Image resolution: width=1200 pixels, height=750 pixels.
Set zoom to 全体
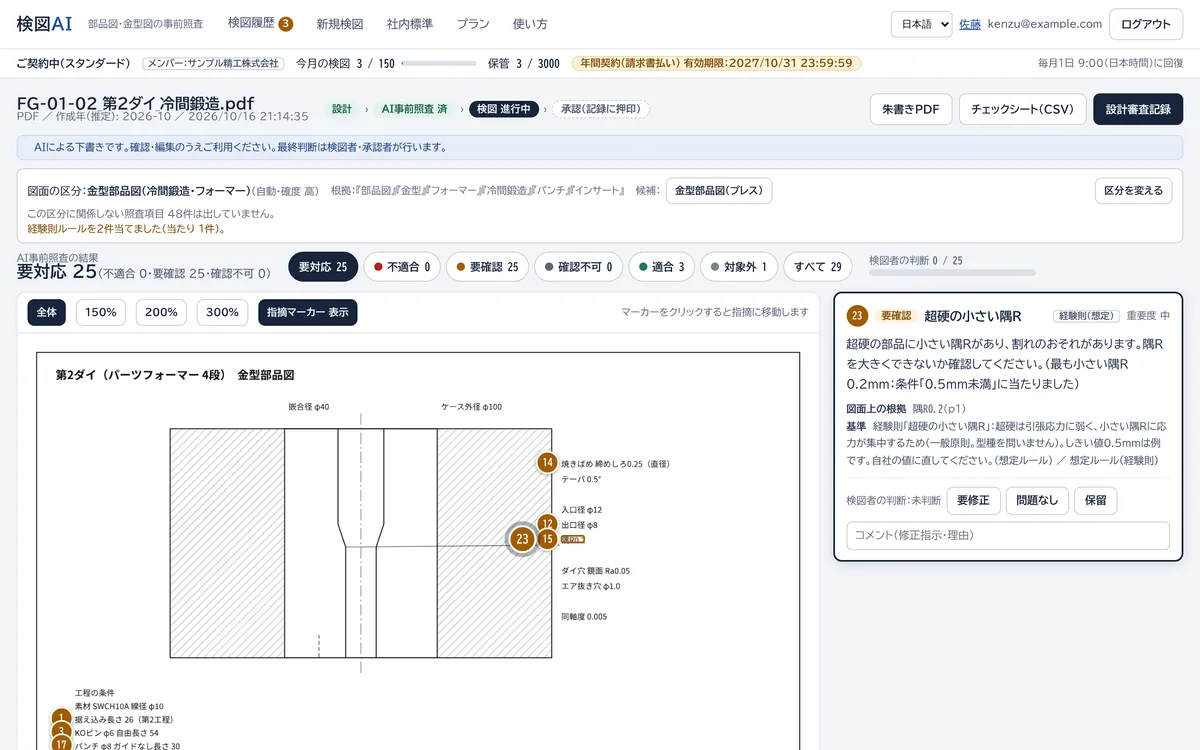[x=47, y=312]
